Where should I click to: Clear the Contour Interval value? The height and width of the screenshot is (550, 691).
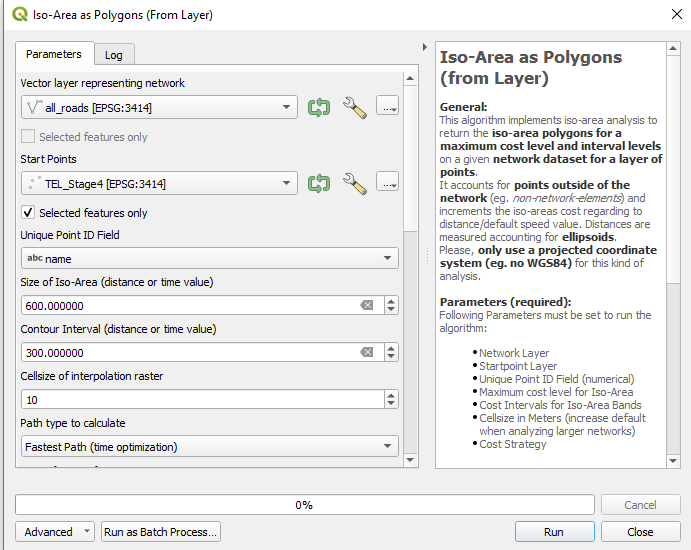coord(367,352)
